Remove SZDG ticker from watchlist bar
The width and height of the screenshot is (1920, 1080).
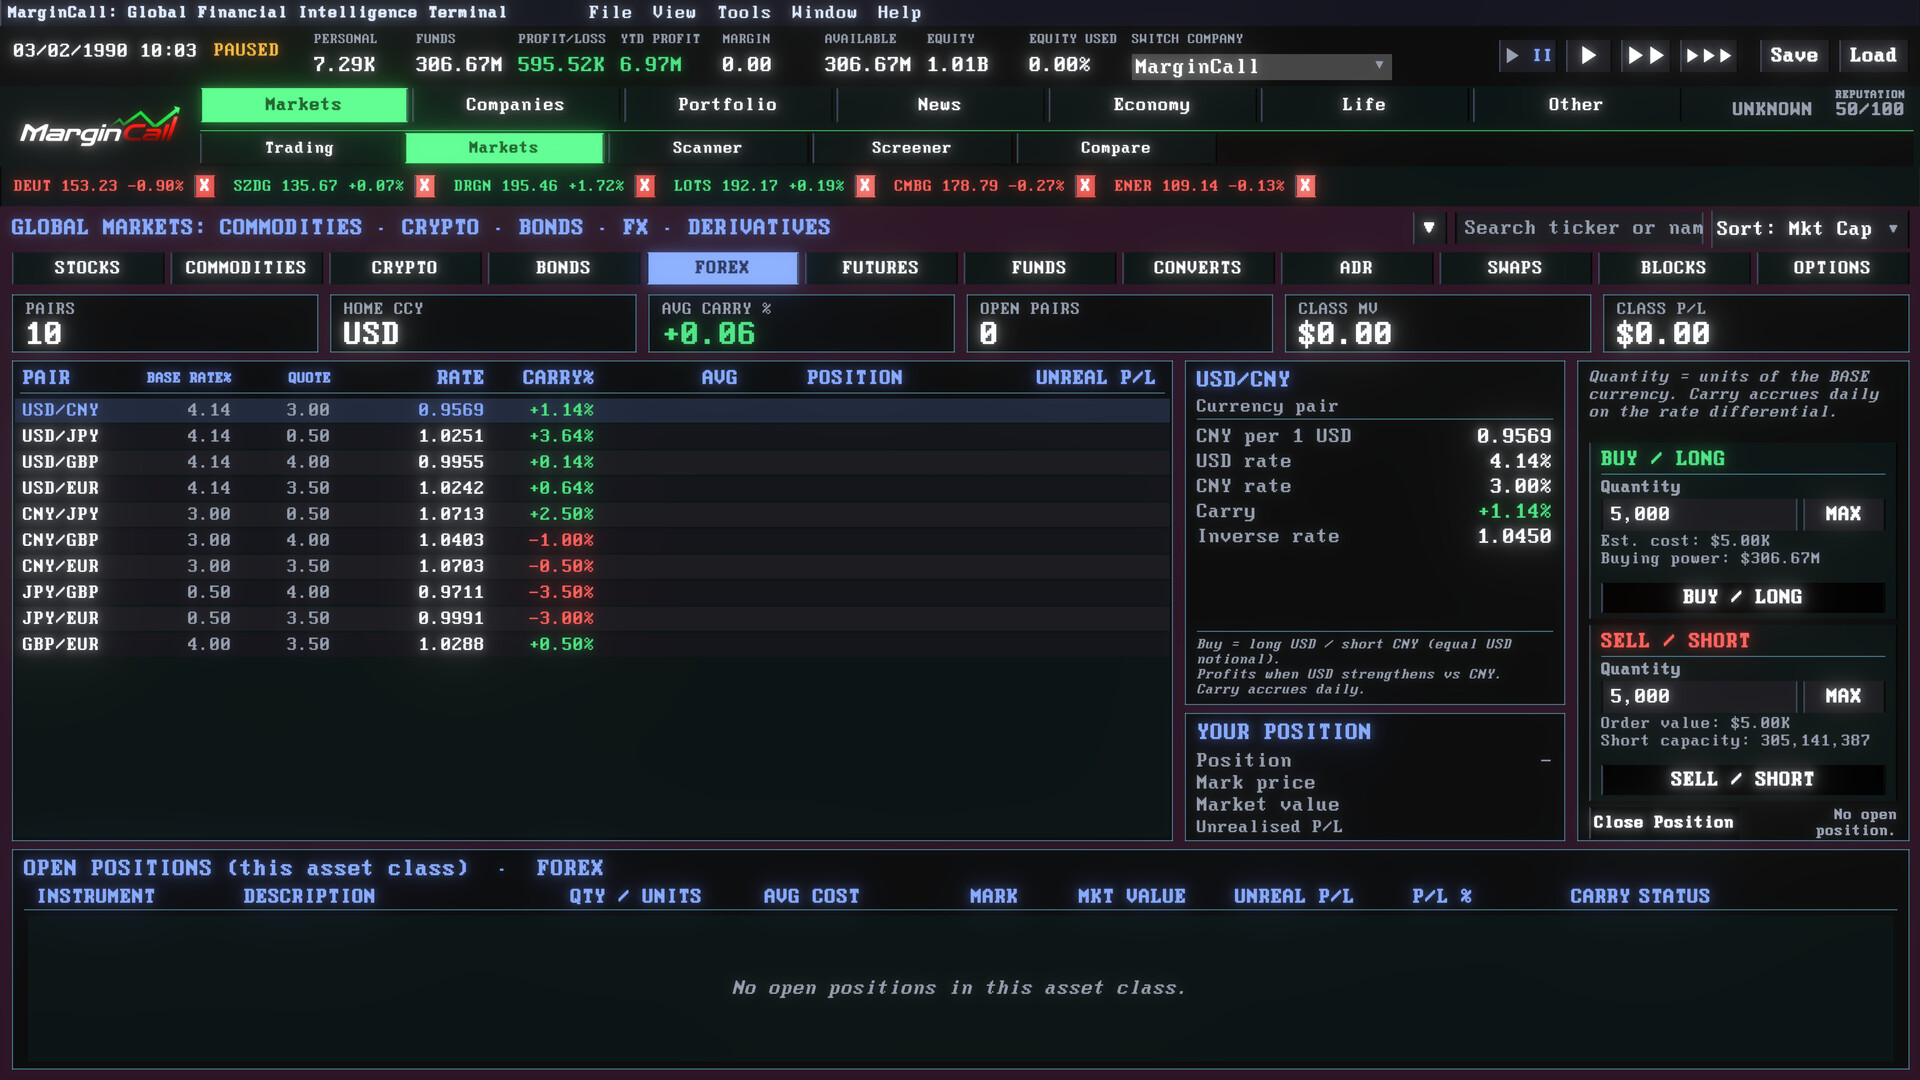425,186
